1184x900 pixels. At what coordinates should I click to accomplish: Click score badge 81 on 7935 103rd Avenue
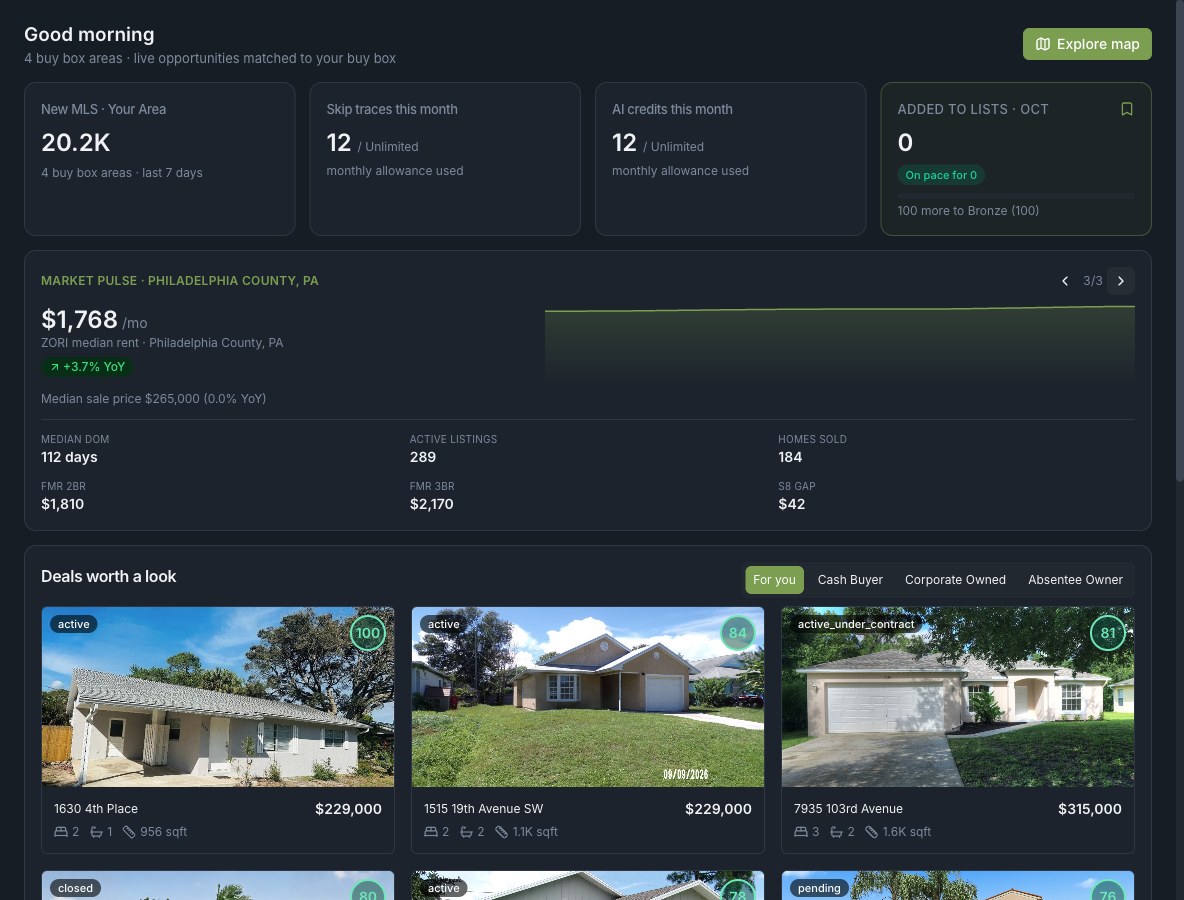1108,633
